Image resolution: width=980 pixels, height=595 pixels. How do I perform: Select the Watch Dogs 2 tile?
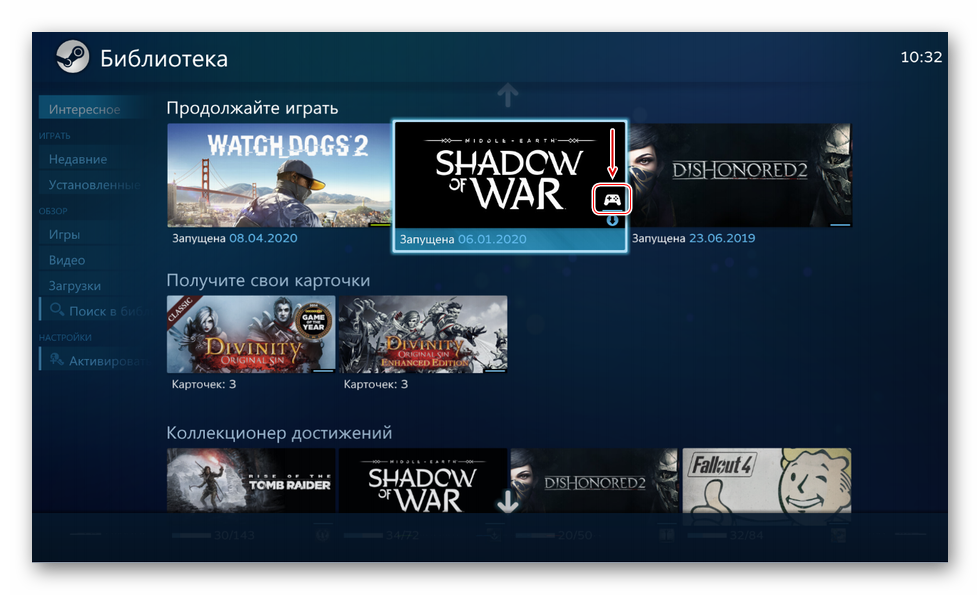[x=279, y=175]
